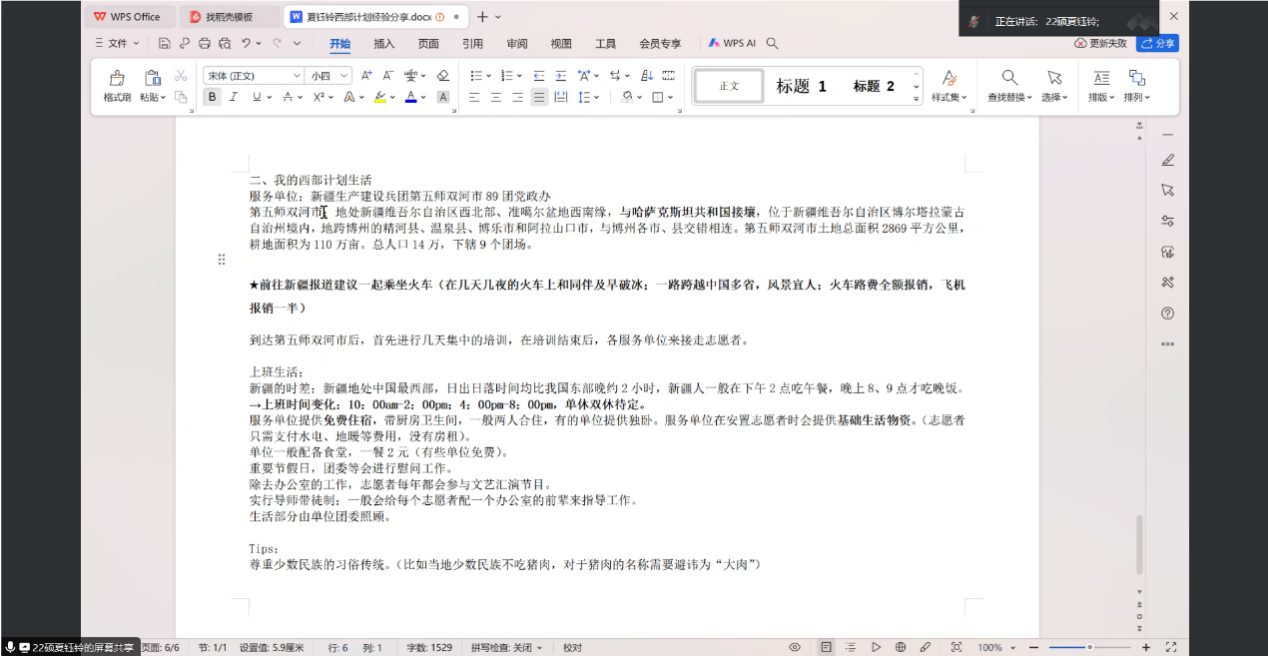
Task: Click the zoom slider in status bar
Action: click(x=1089, y=647)
